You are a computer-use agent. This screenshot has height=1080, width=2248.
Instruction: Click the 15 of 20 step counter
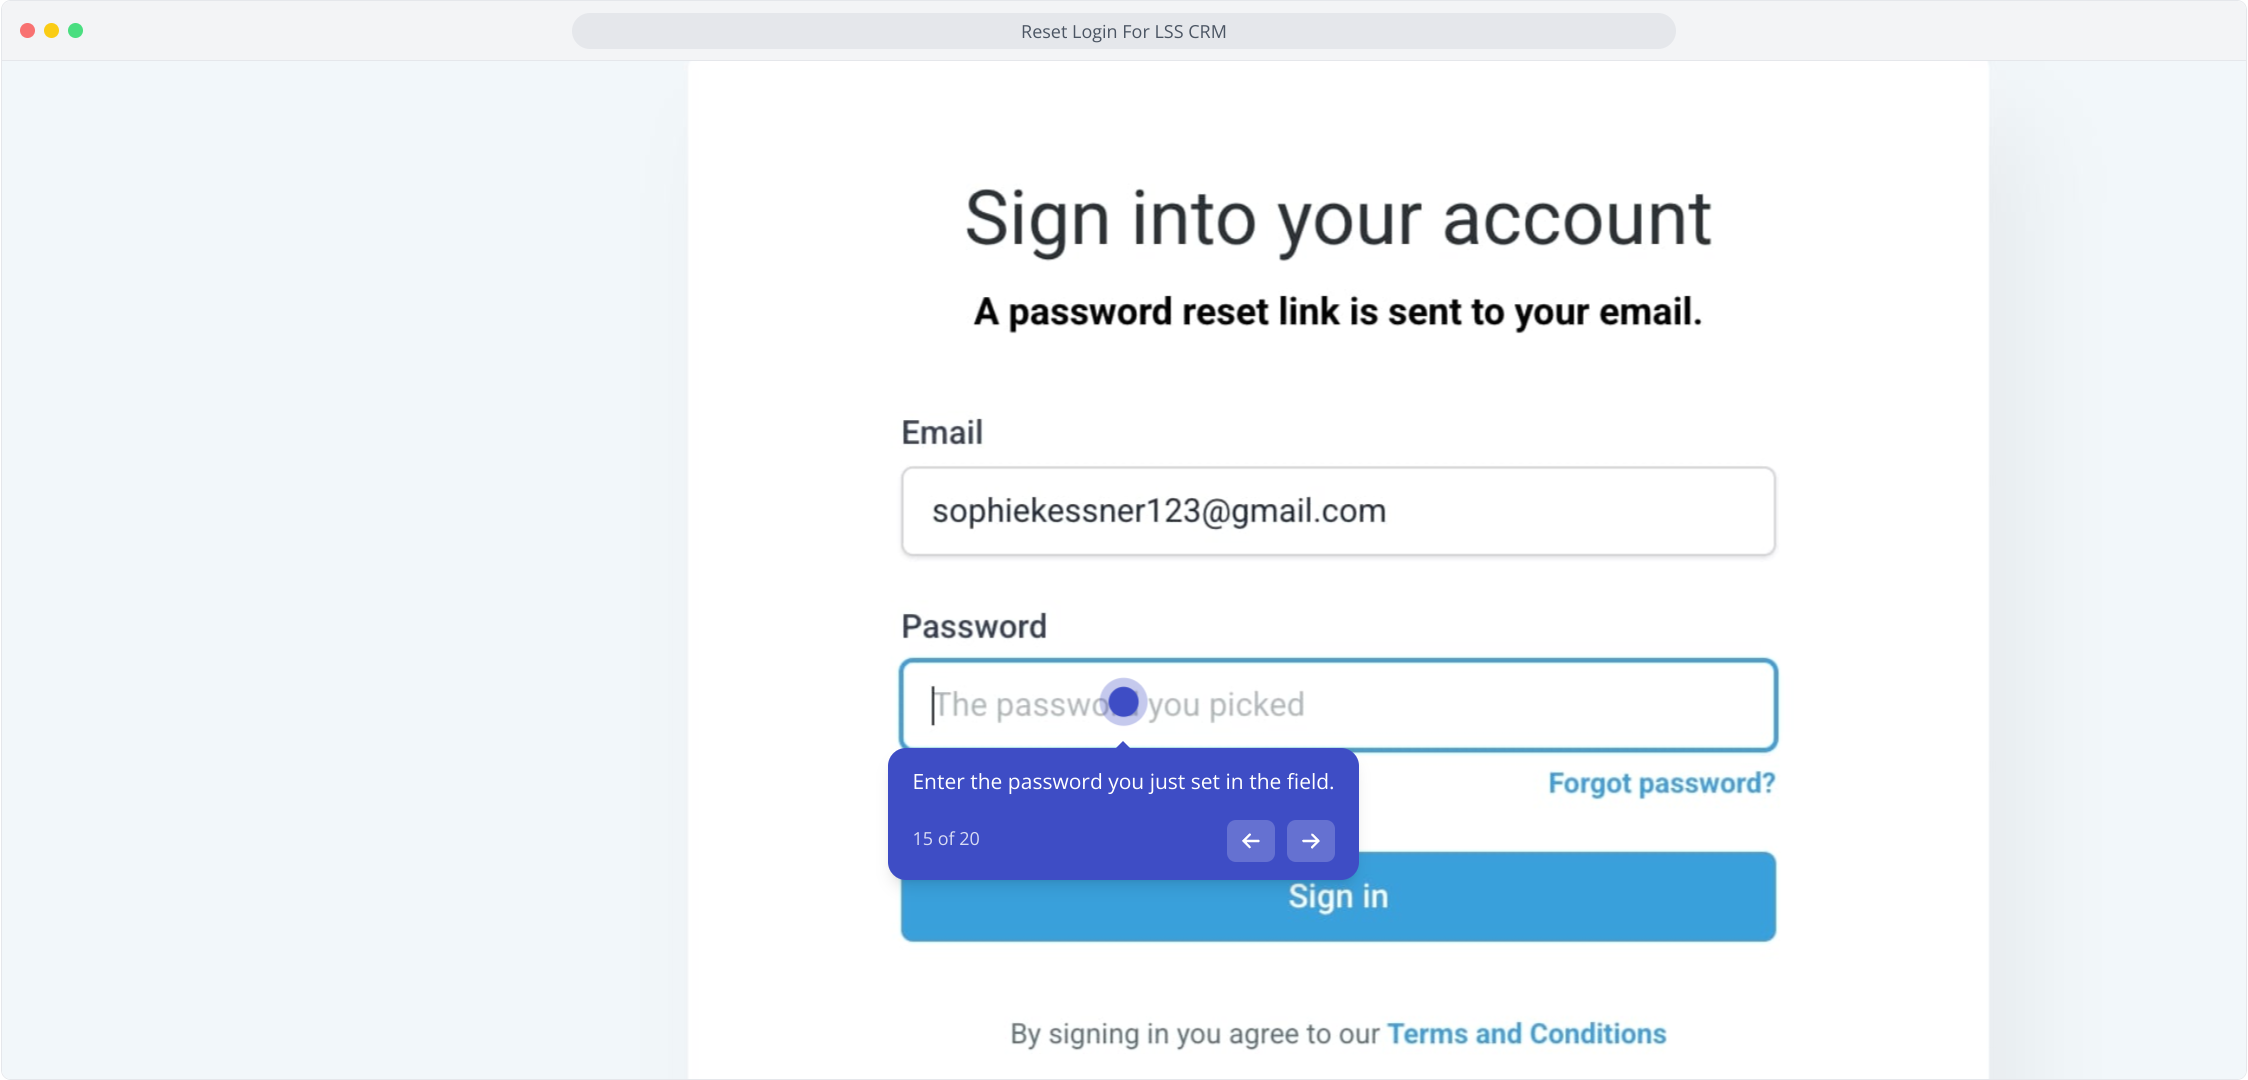(x=946, y=839)
